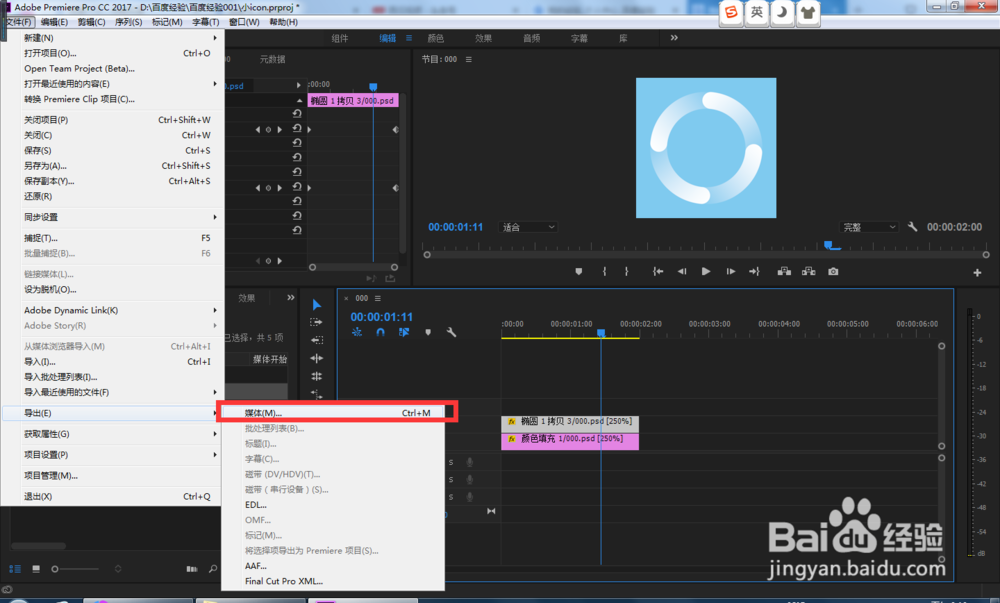Choose EDL... export option
1000x603 pixels.
(x=333, y=505)
